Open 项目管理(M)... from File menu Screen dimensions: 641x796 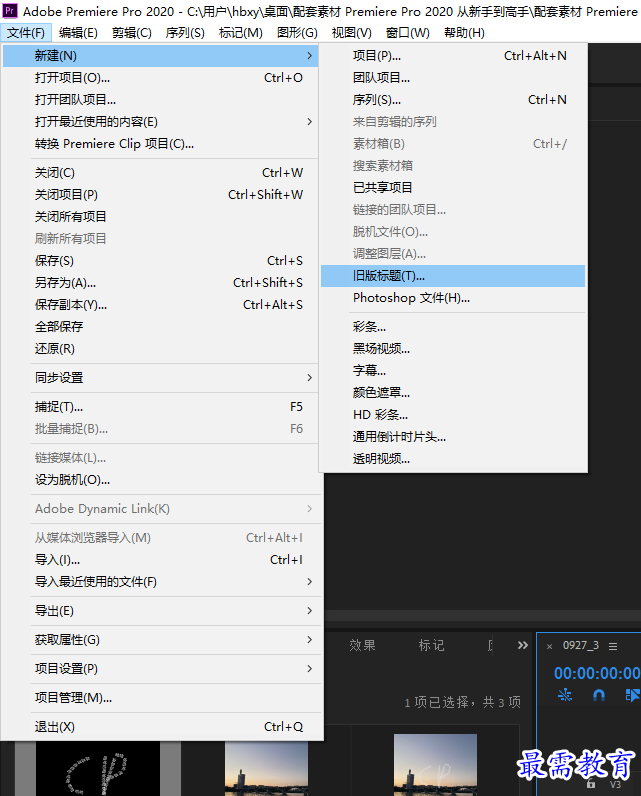click(160, 698)
